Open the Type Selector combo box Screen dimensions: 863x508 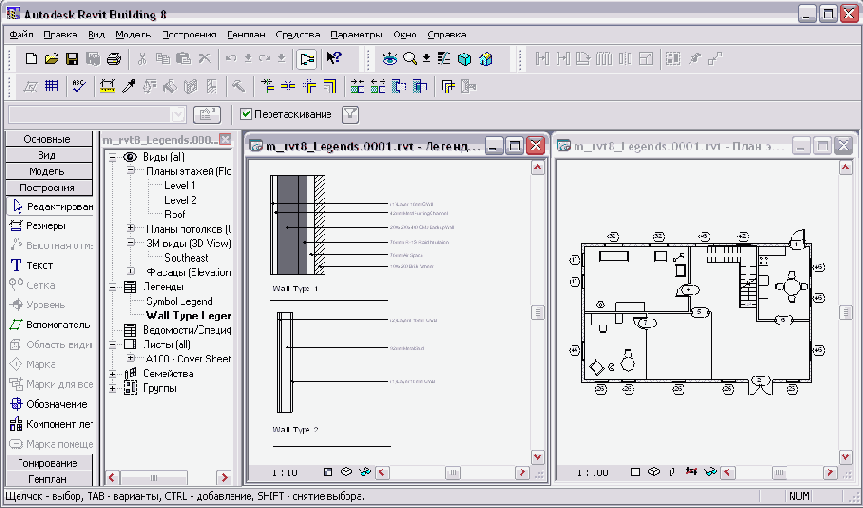click(x=97, y=114)
